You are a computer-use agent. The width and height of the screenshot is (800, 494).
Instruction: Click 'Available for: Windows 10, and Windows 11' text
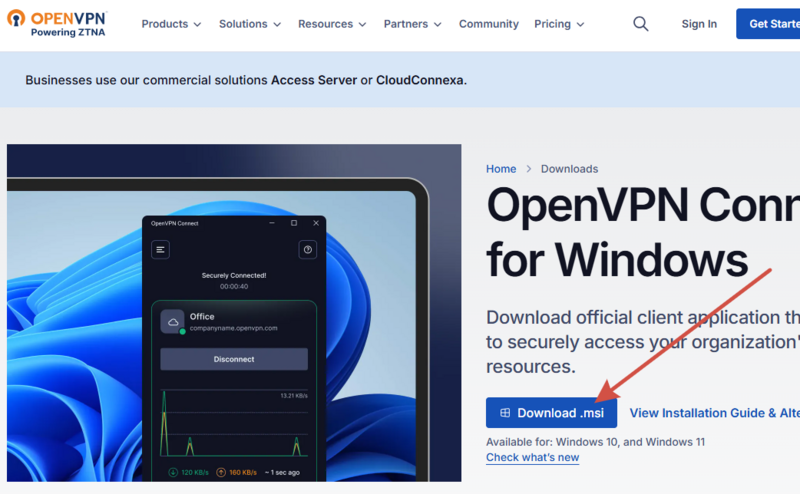595,442
